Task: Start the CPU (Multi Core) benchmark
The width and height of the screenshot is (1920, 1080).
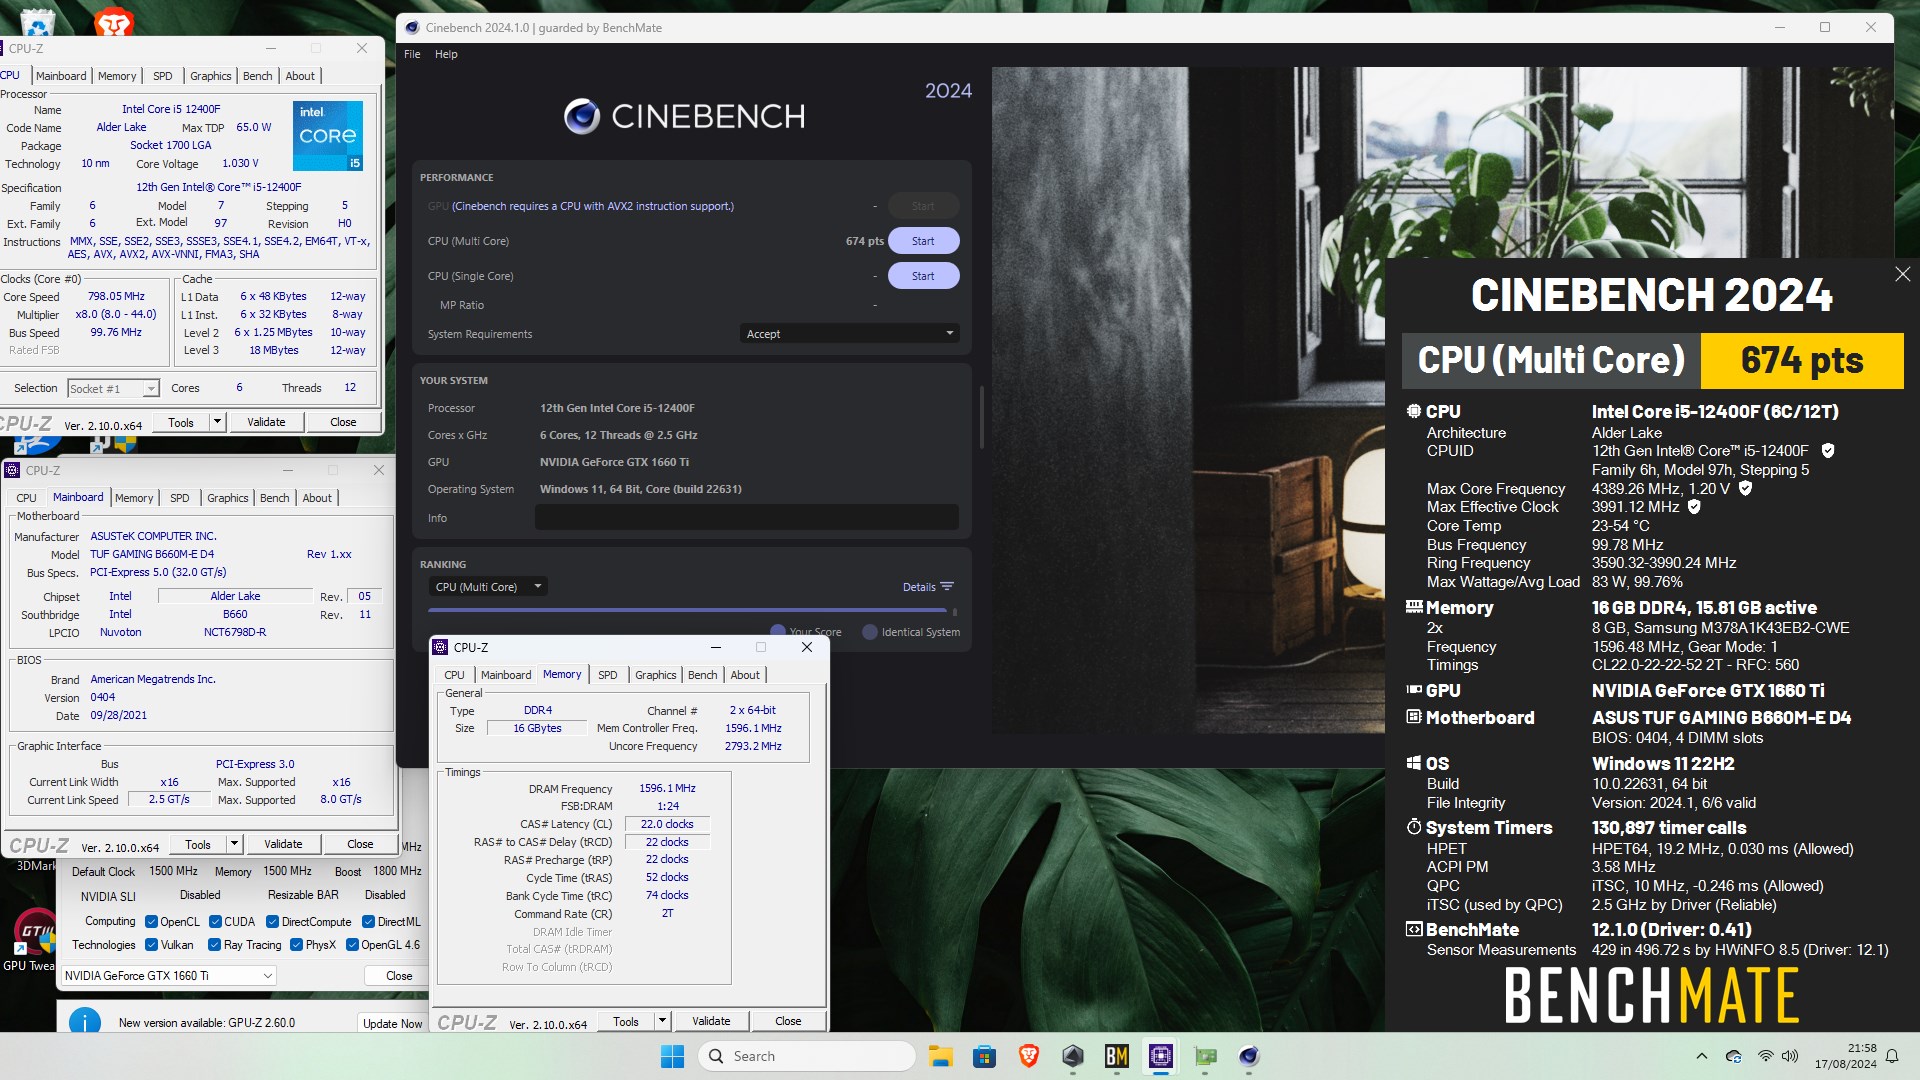Action: point(923,241)
